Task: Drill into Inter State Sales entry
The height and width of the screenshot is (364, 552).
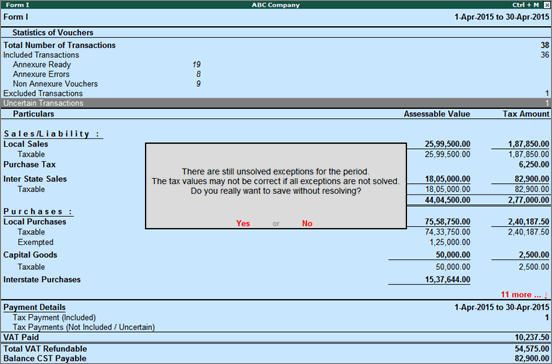Action: coord(35,179)
